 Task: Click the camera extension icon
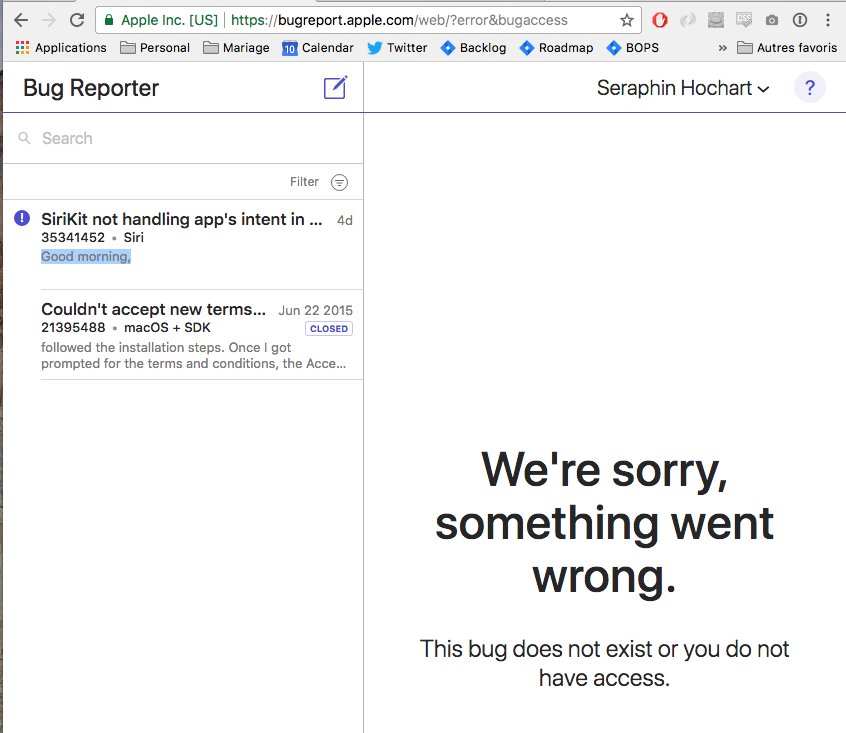[x=772, y=20]
